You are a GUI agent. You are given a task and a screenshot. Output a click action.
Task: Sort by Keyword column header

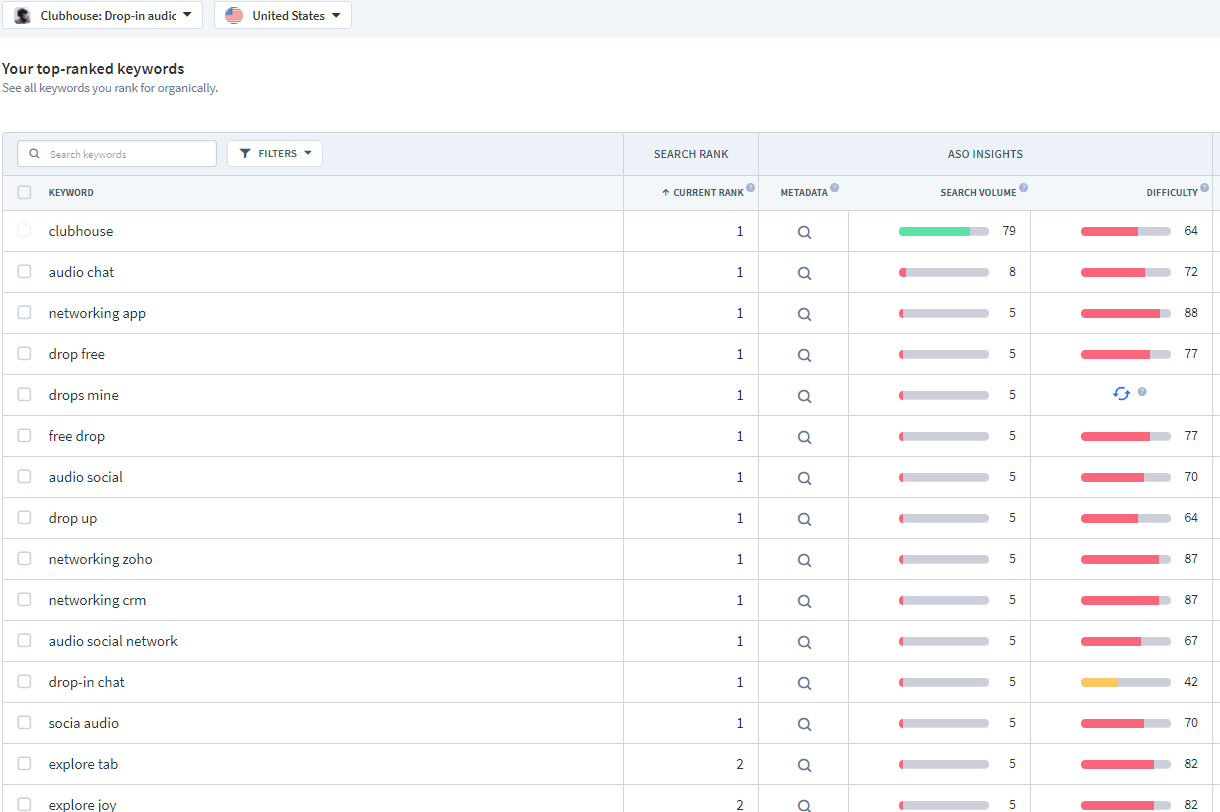point(71,193)
